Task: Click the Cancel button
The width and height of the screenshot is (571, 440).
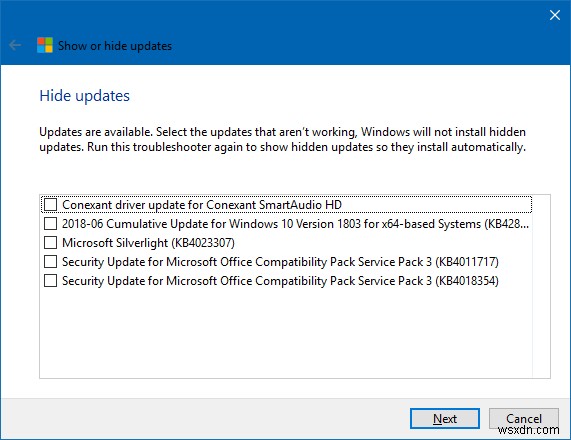Action: pos(524,419)
